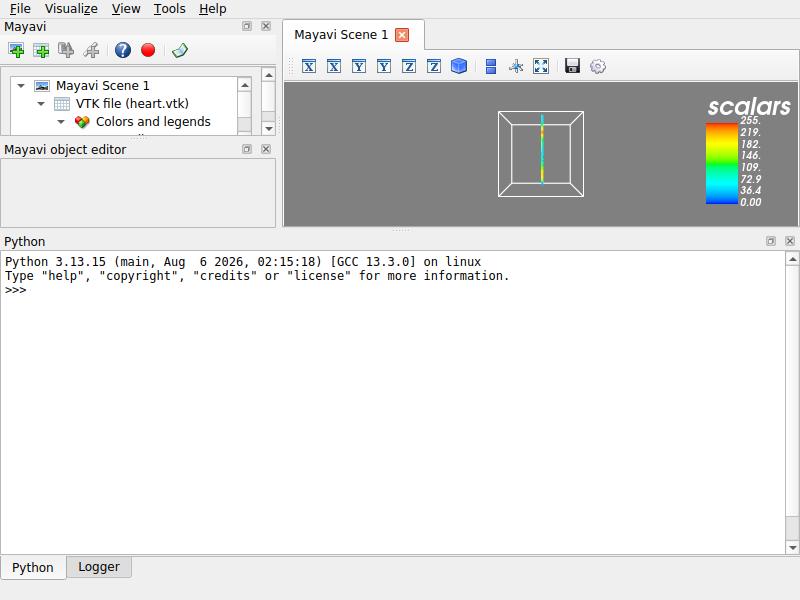
Task: Click the add new scene icon
Action: 16,50
